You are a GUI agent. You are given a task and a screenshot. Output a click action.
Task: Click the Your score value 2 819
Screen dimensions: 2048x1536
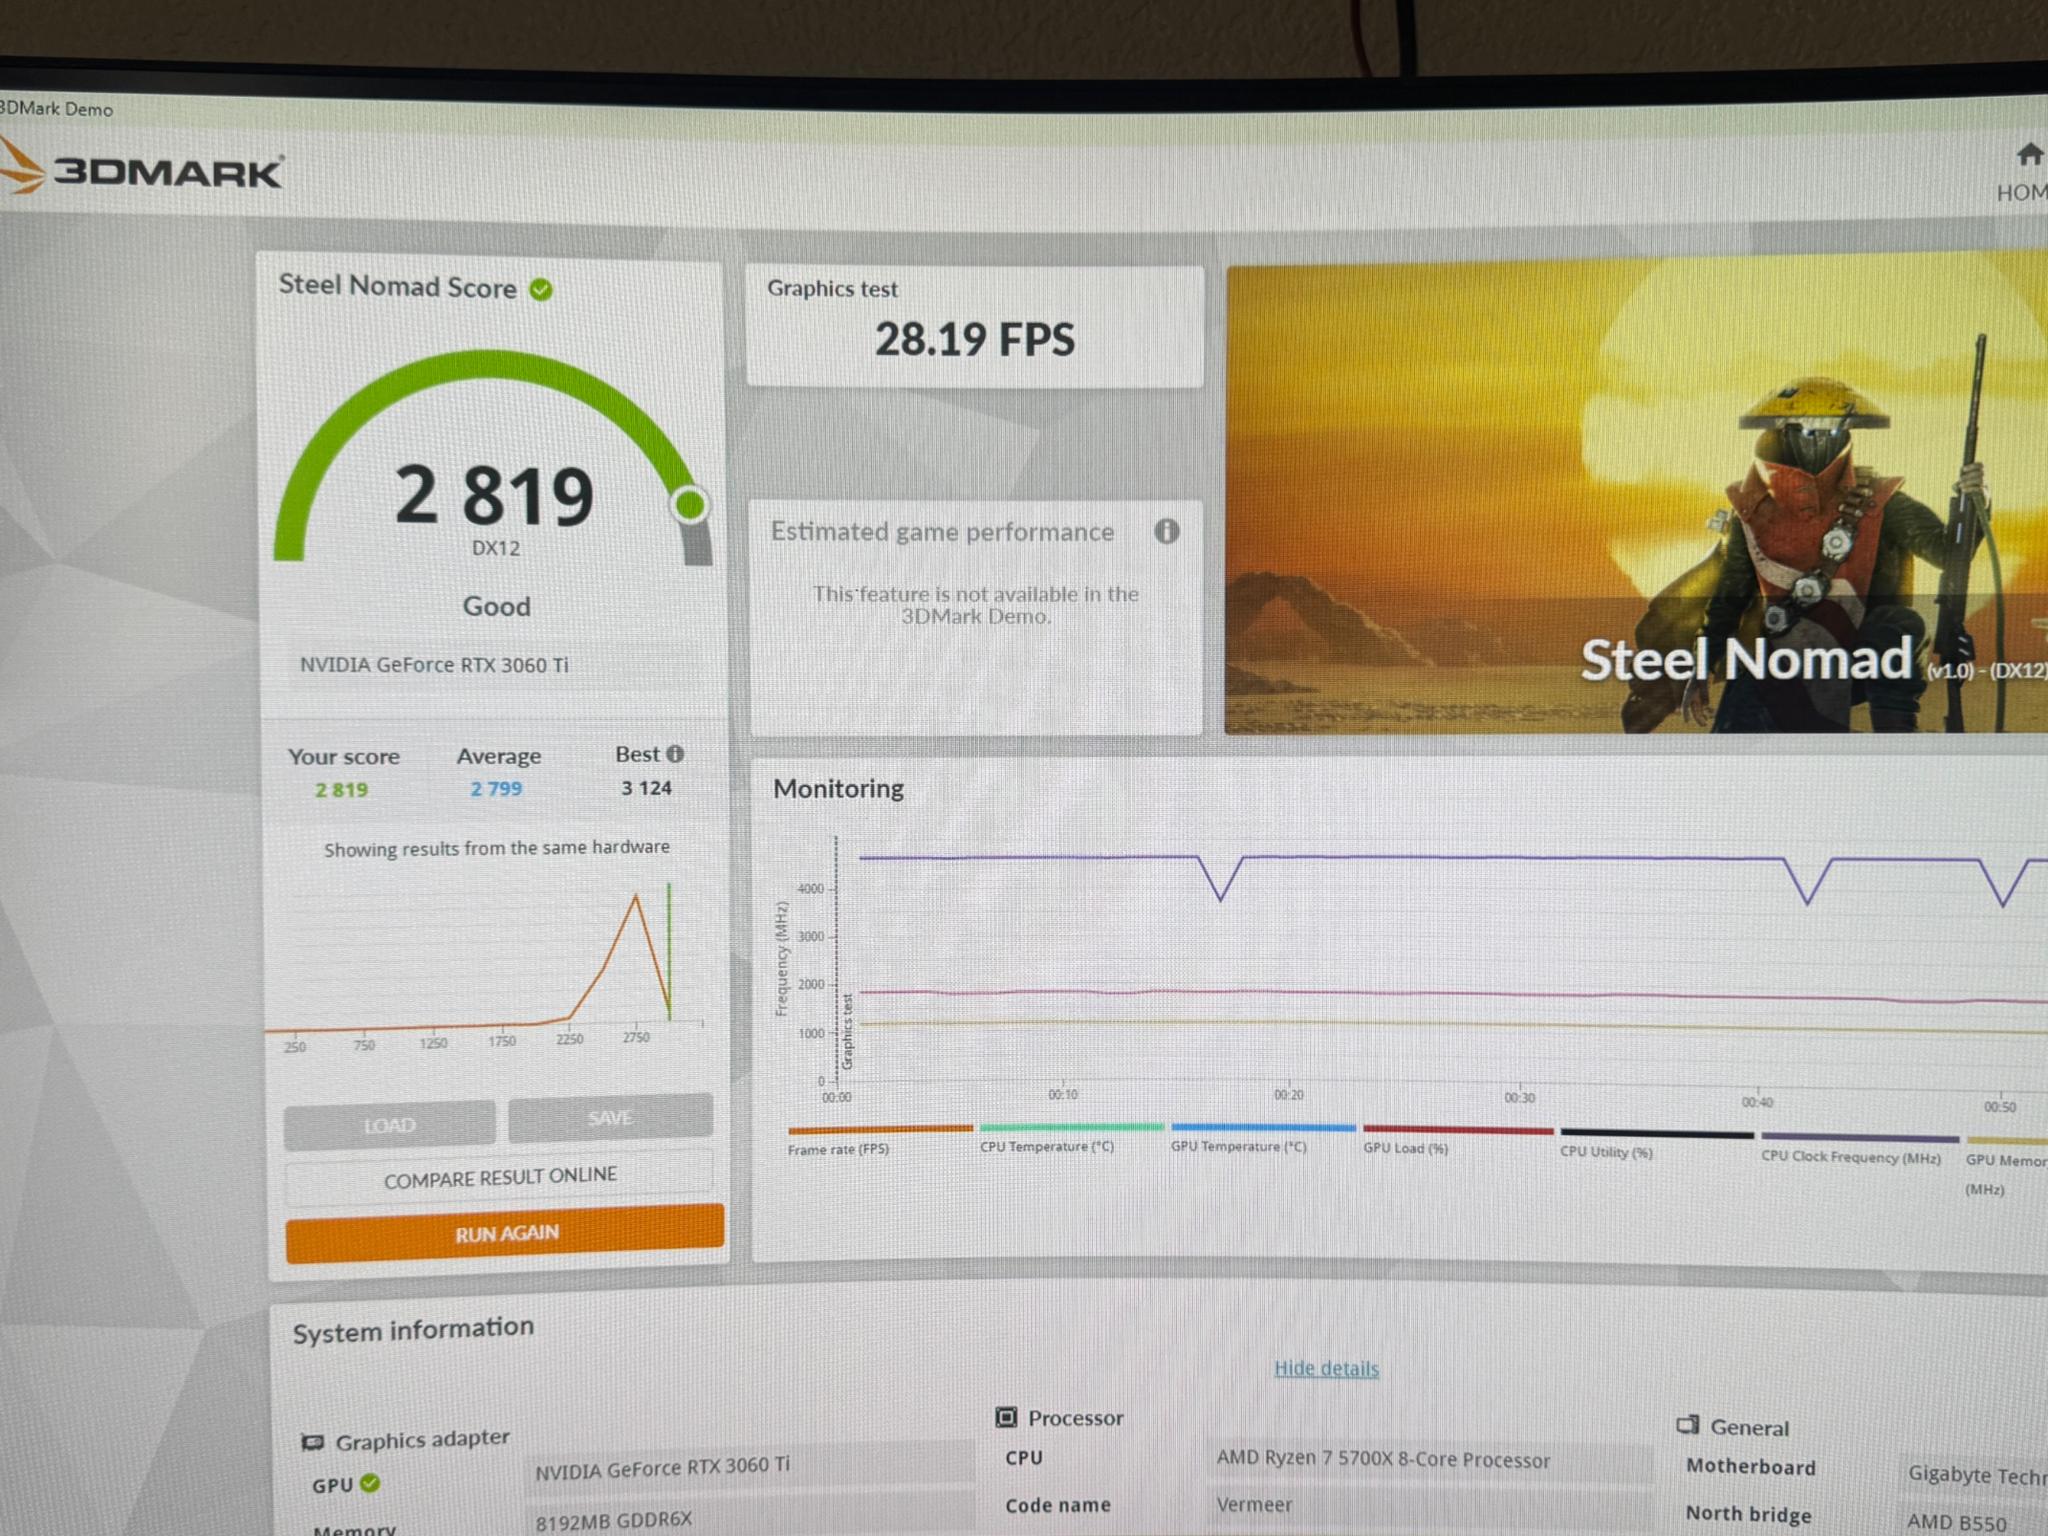click(341, 790)
